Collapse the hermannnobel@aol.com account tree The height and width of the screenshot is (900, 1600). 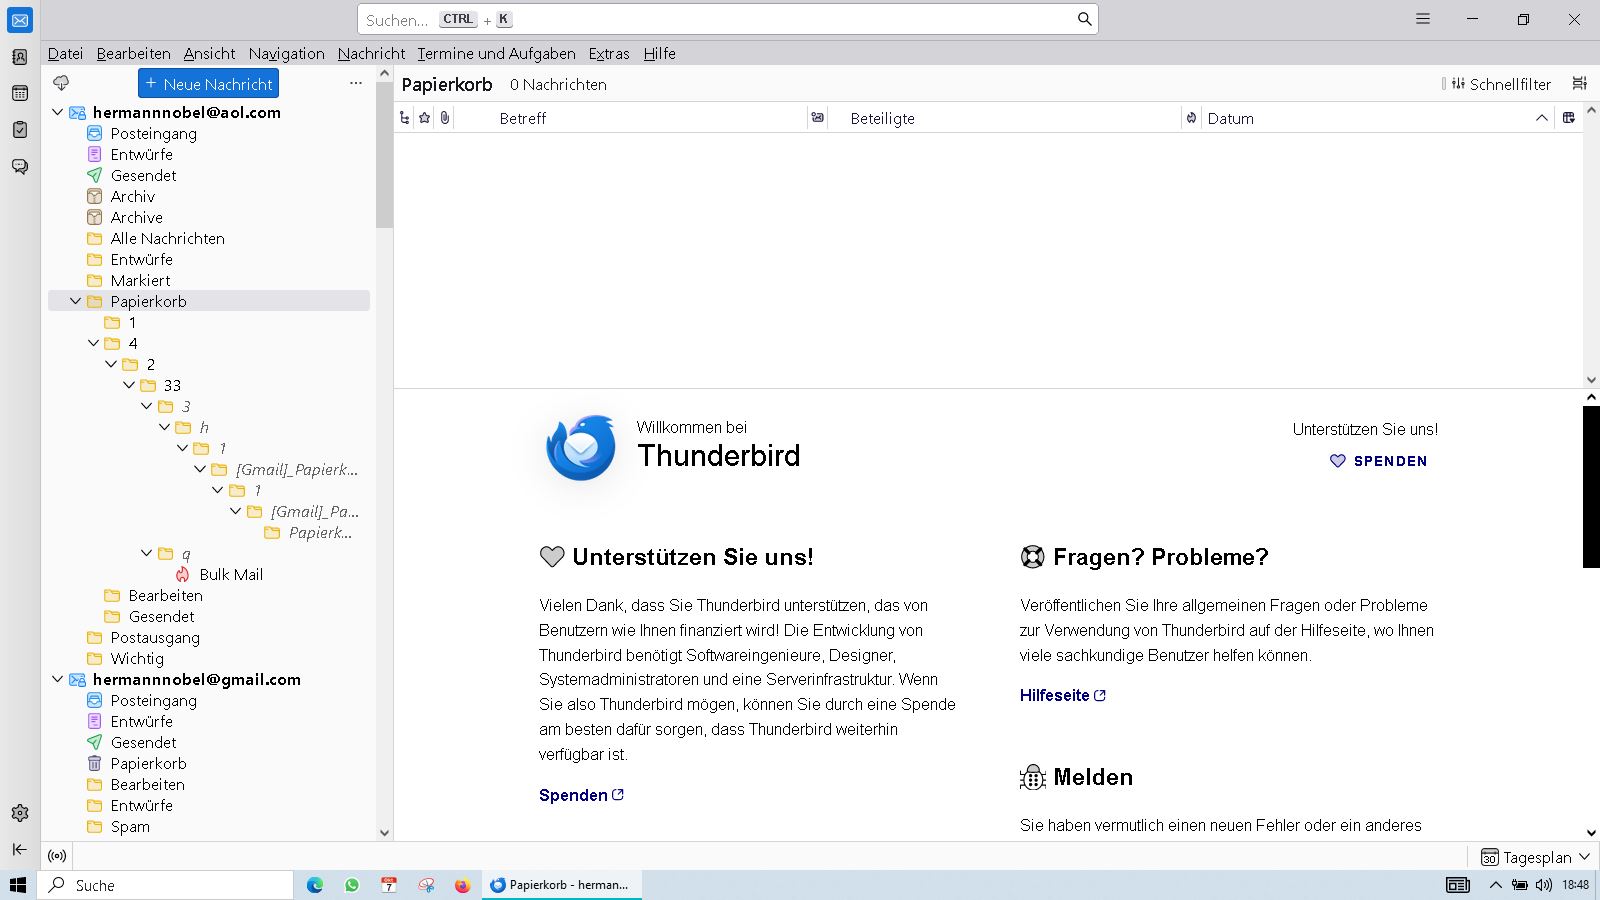tap(58, 112)
